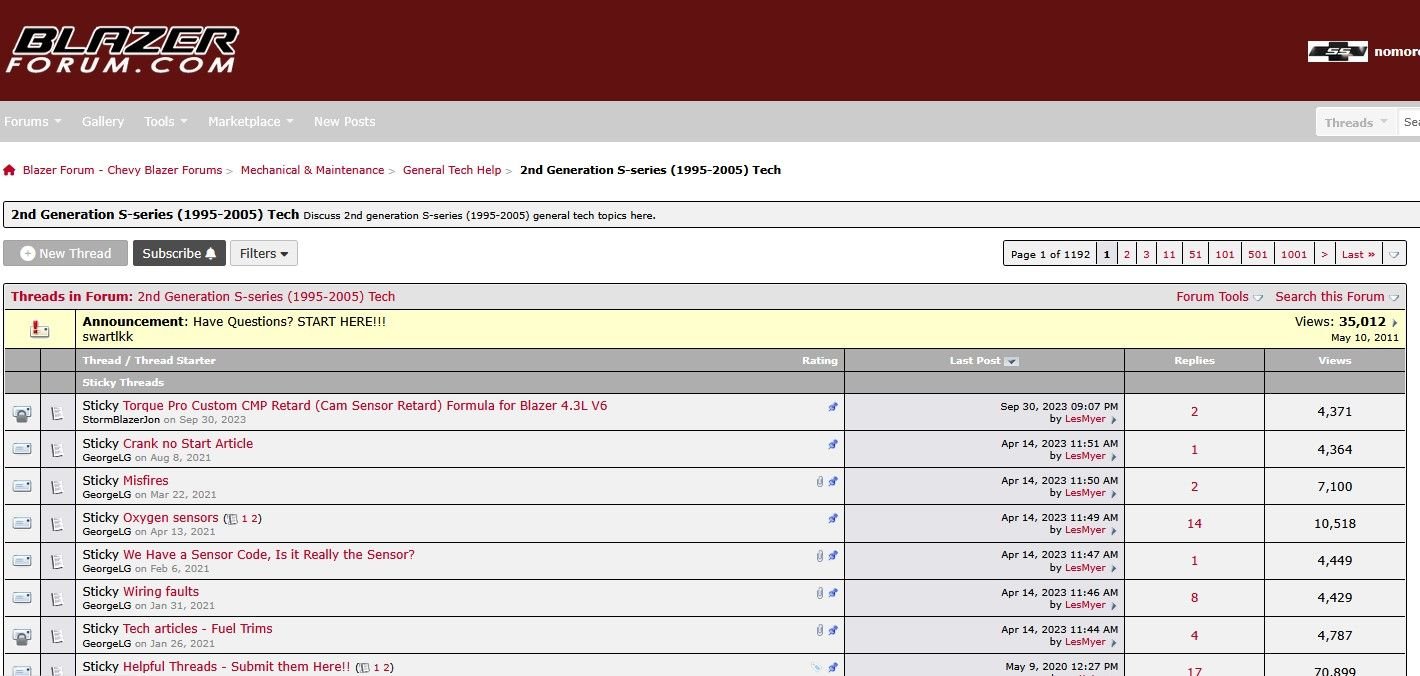The height and width of the screenshot is (676, 1420).
Task: Click the announcement icon beside Have Questions
Action: 39,329
